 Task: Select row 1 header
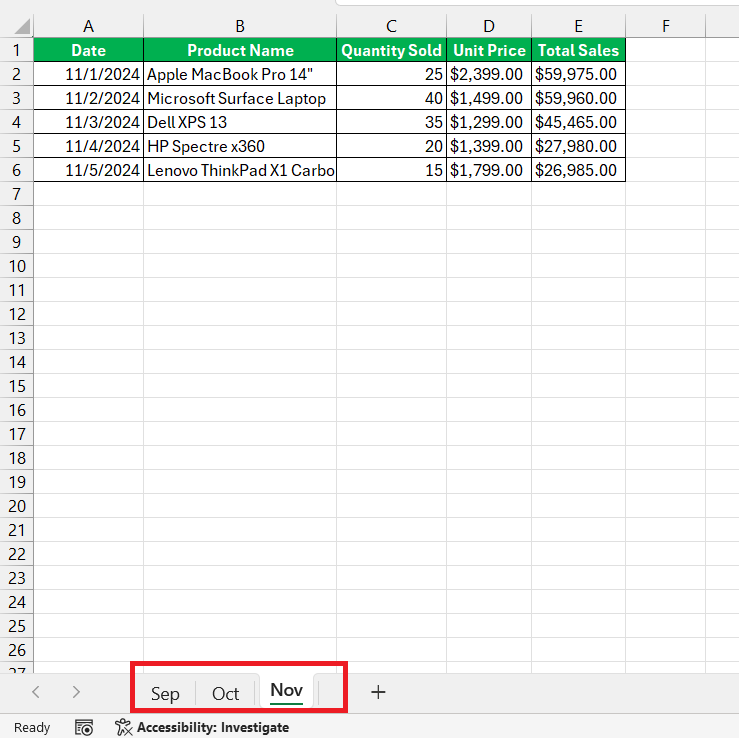tap(16, 50)
